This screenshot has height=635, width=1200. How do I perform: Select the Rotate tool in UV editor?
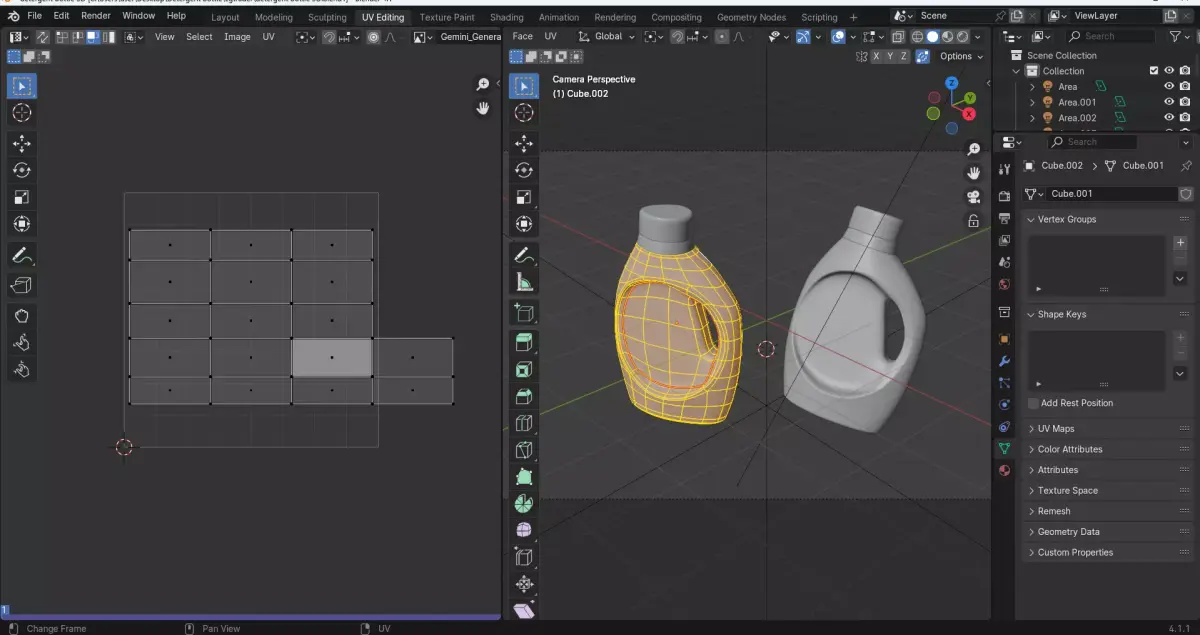pyautogui.click(x=22, y=171)
